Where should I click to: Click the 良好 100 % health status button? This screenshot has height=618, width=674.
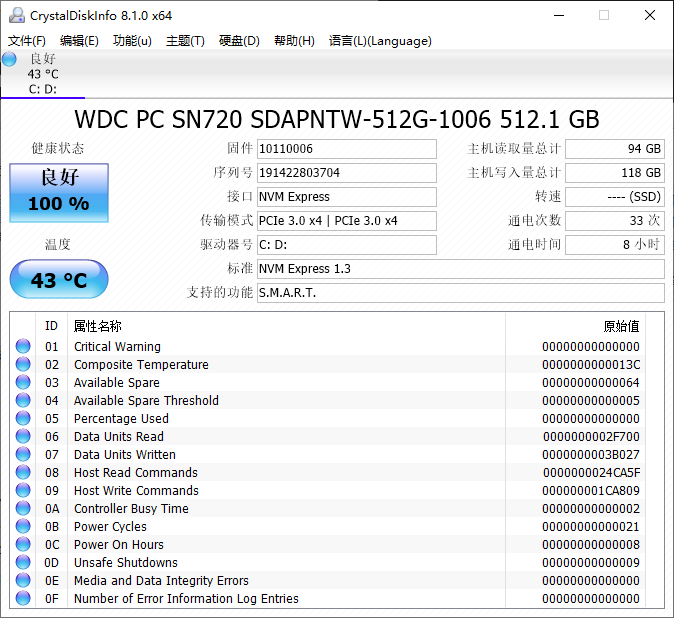tap(59, 193)
